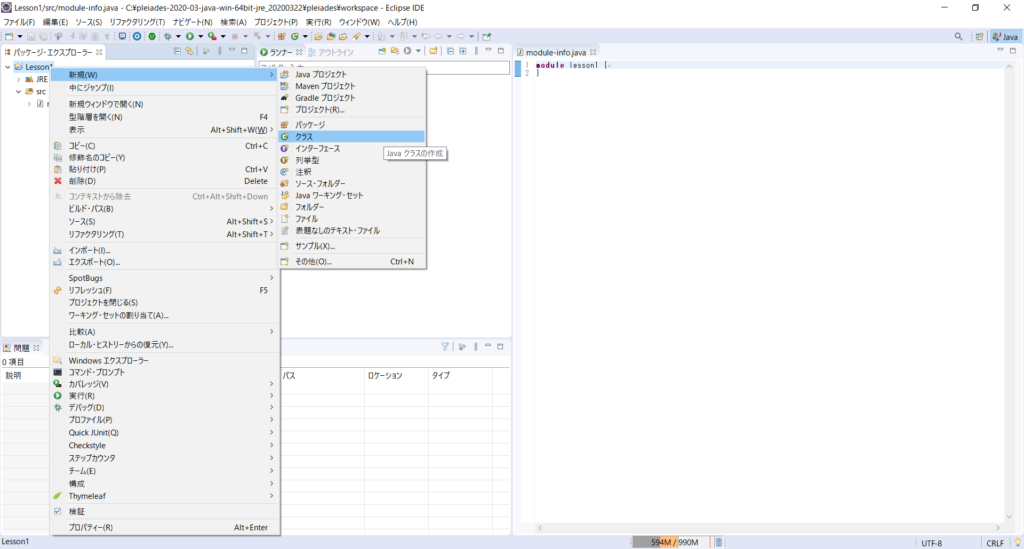Select Problems (問題) view tab

click(x=22, y=348)
